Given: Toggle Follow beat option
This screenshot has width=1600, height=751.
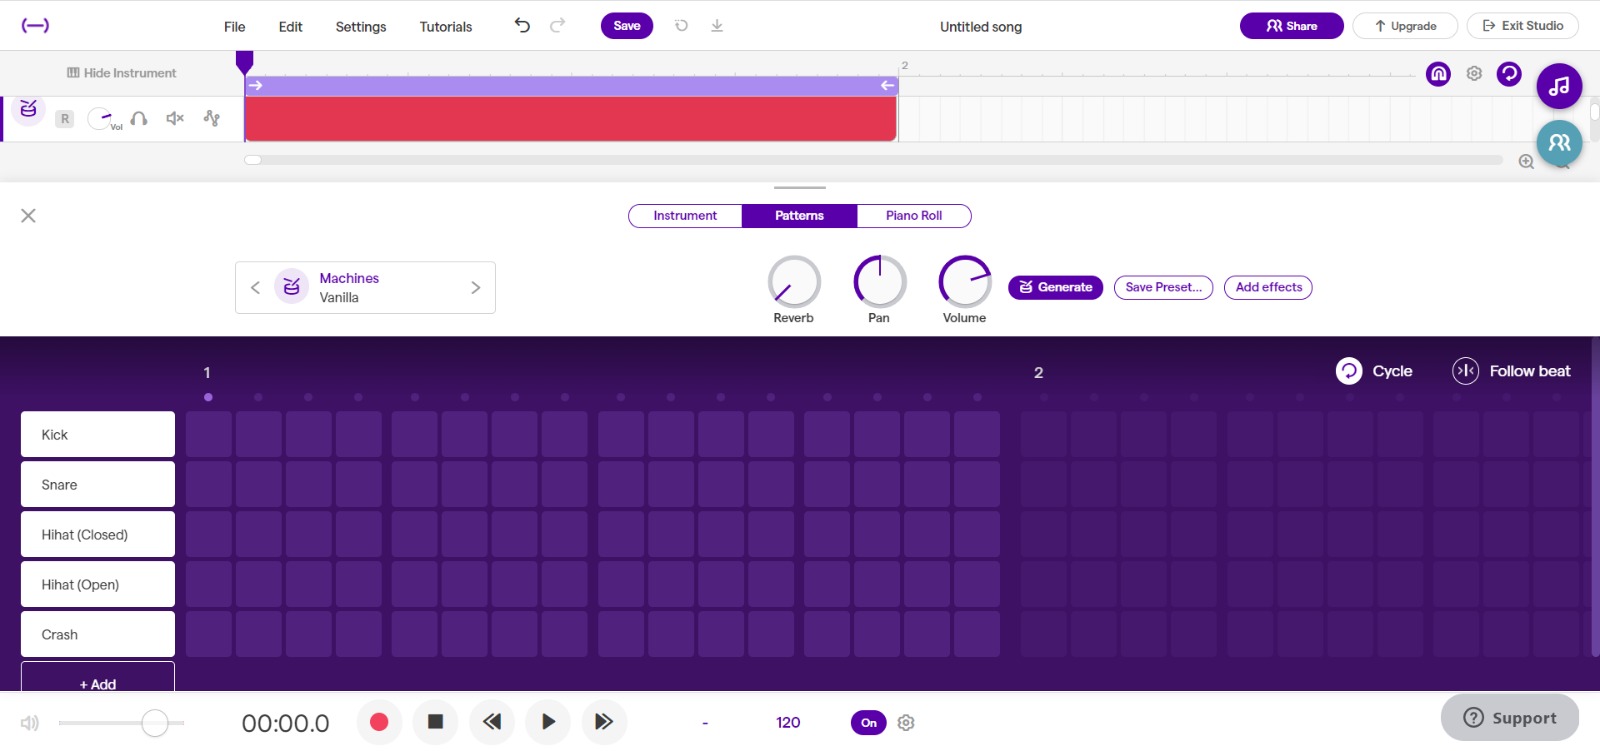Looking at the screenshot, I should tap(1511, 371).
